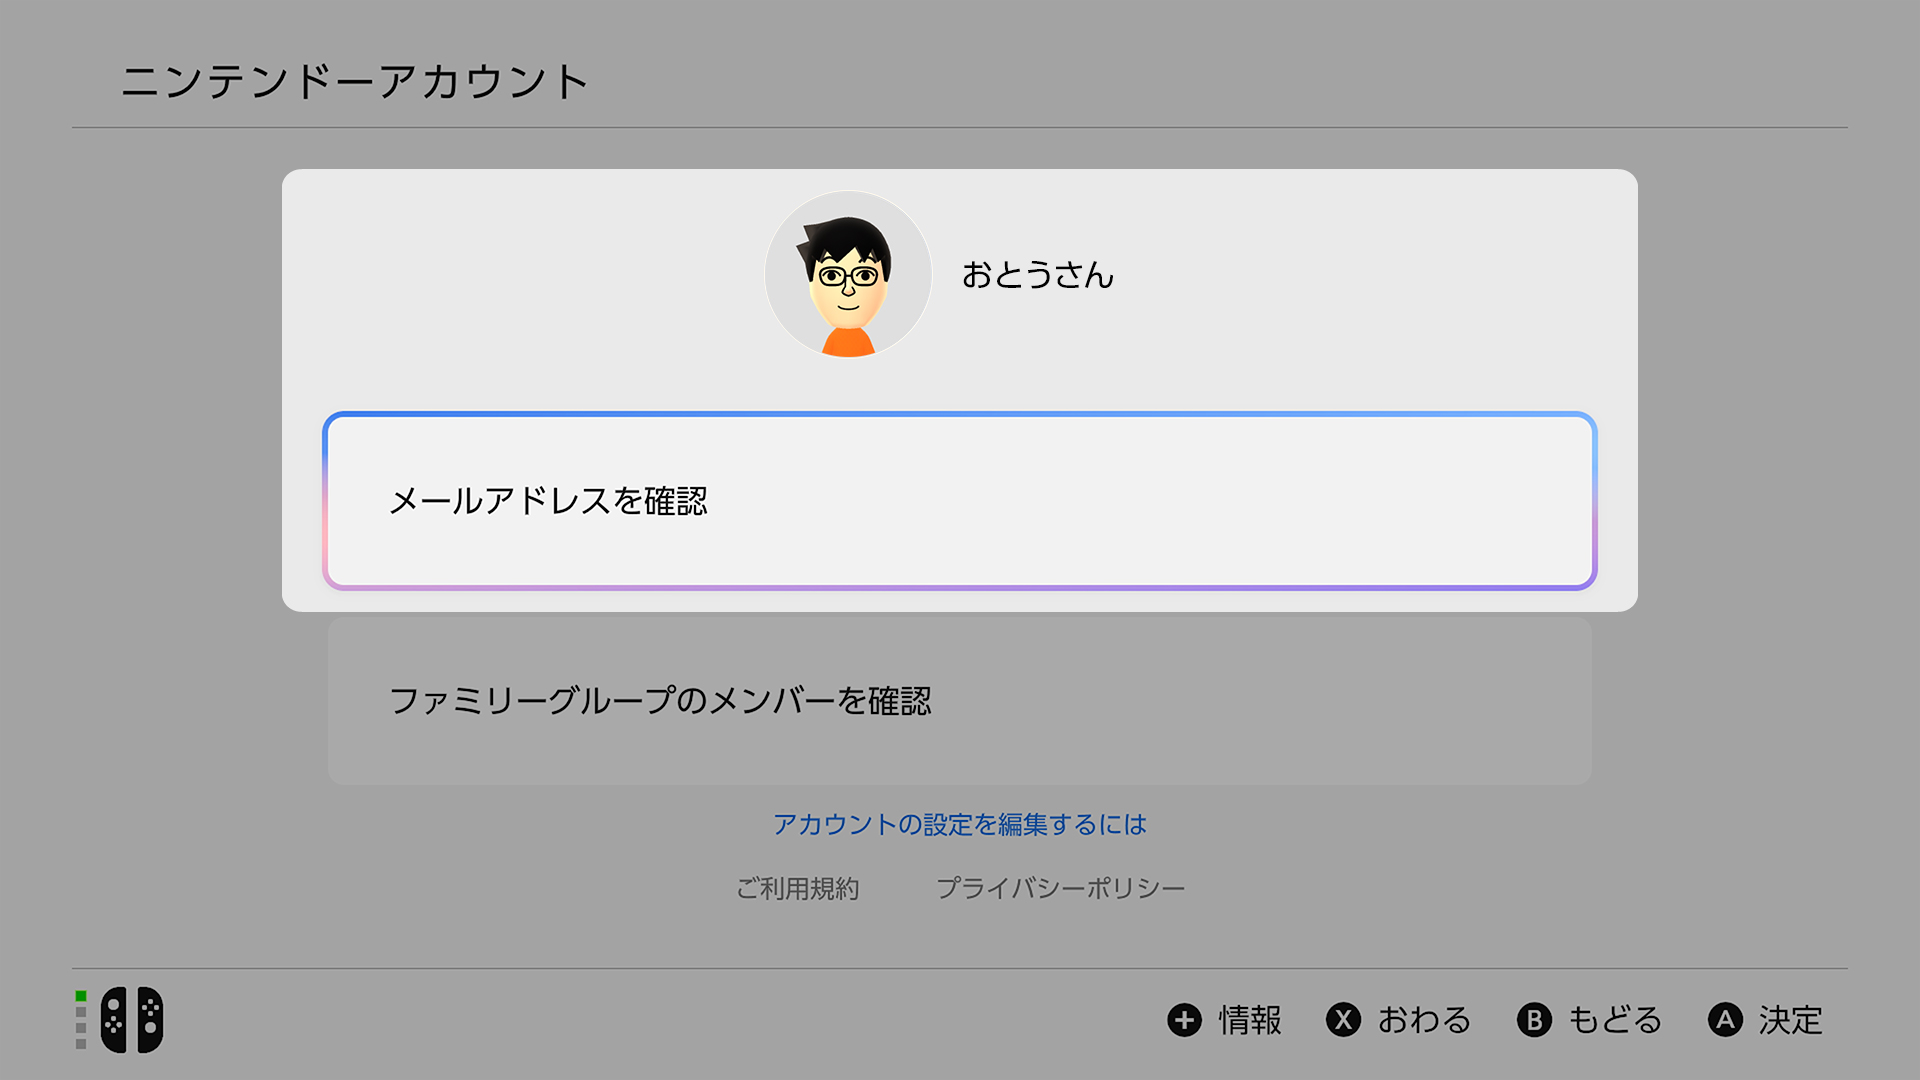
Task: Click the X button icon for おわる
Action: tap(1344, 1020)
